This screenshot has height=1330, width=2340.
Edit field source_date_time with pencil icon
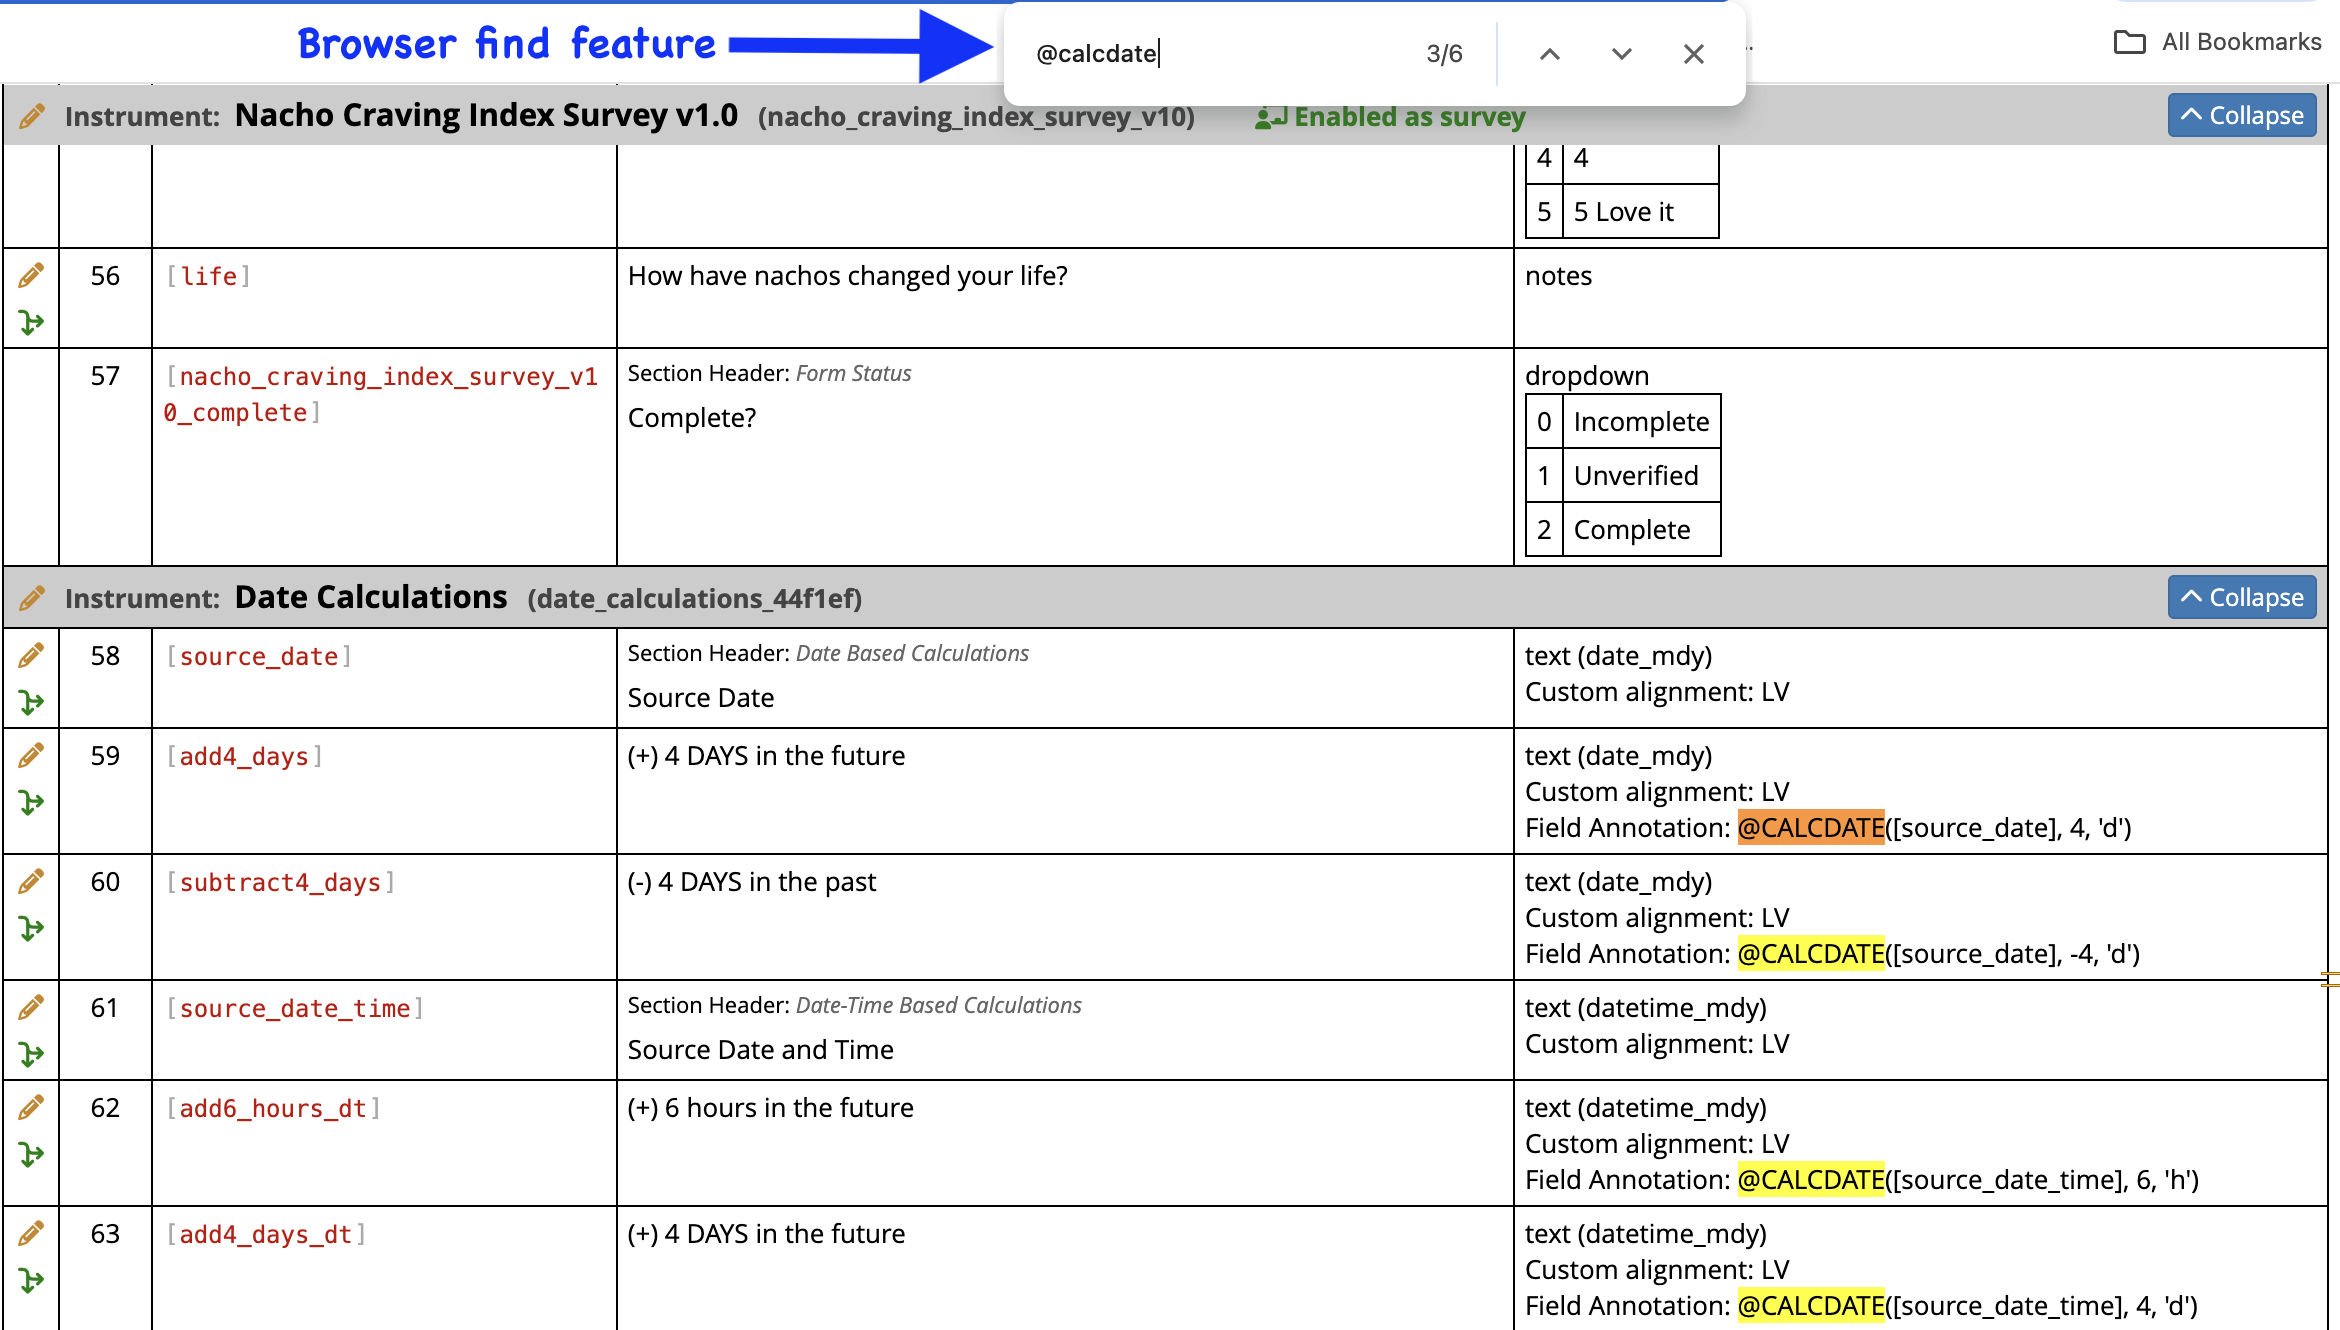pyautogui.click(x=31, y=1007)
